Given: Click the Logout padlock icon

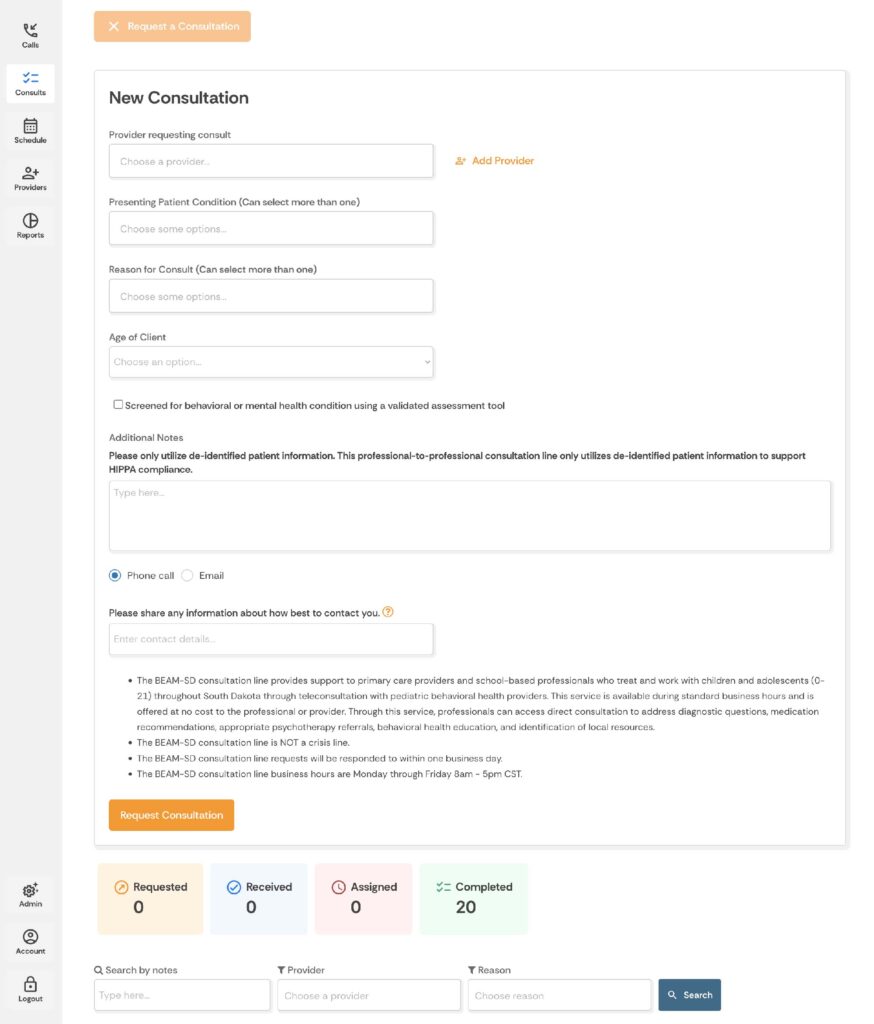Looking at the screenshot, I should click(30, 985).
